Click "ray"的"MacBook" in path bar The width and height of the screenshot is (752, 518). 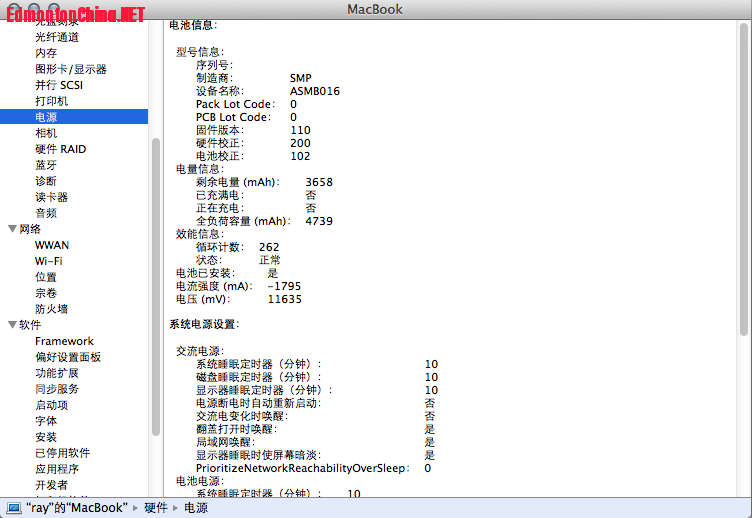(77, 508)
